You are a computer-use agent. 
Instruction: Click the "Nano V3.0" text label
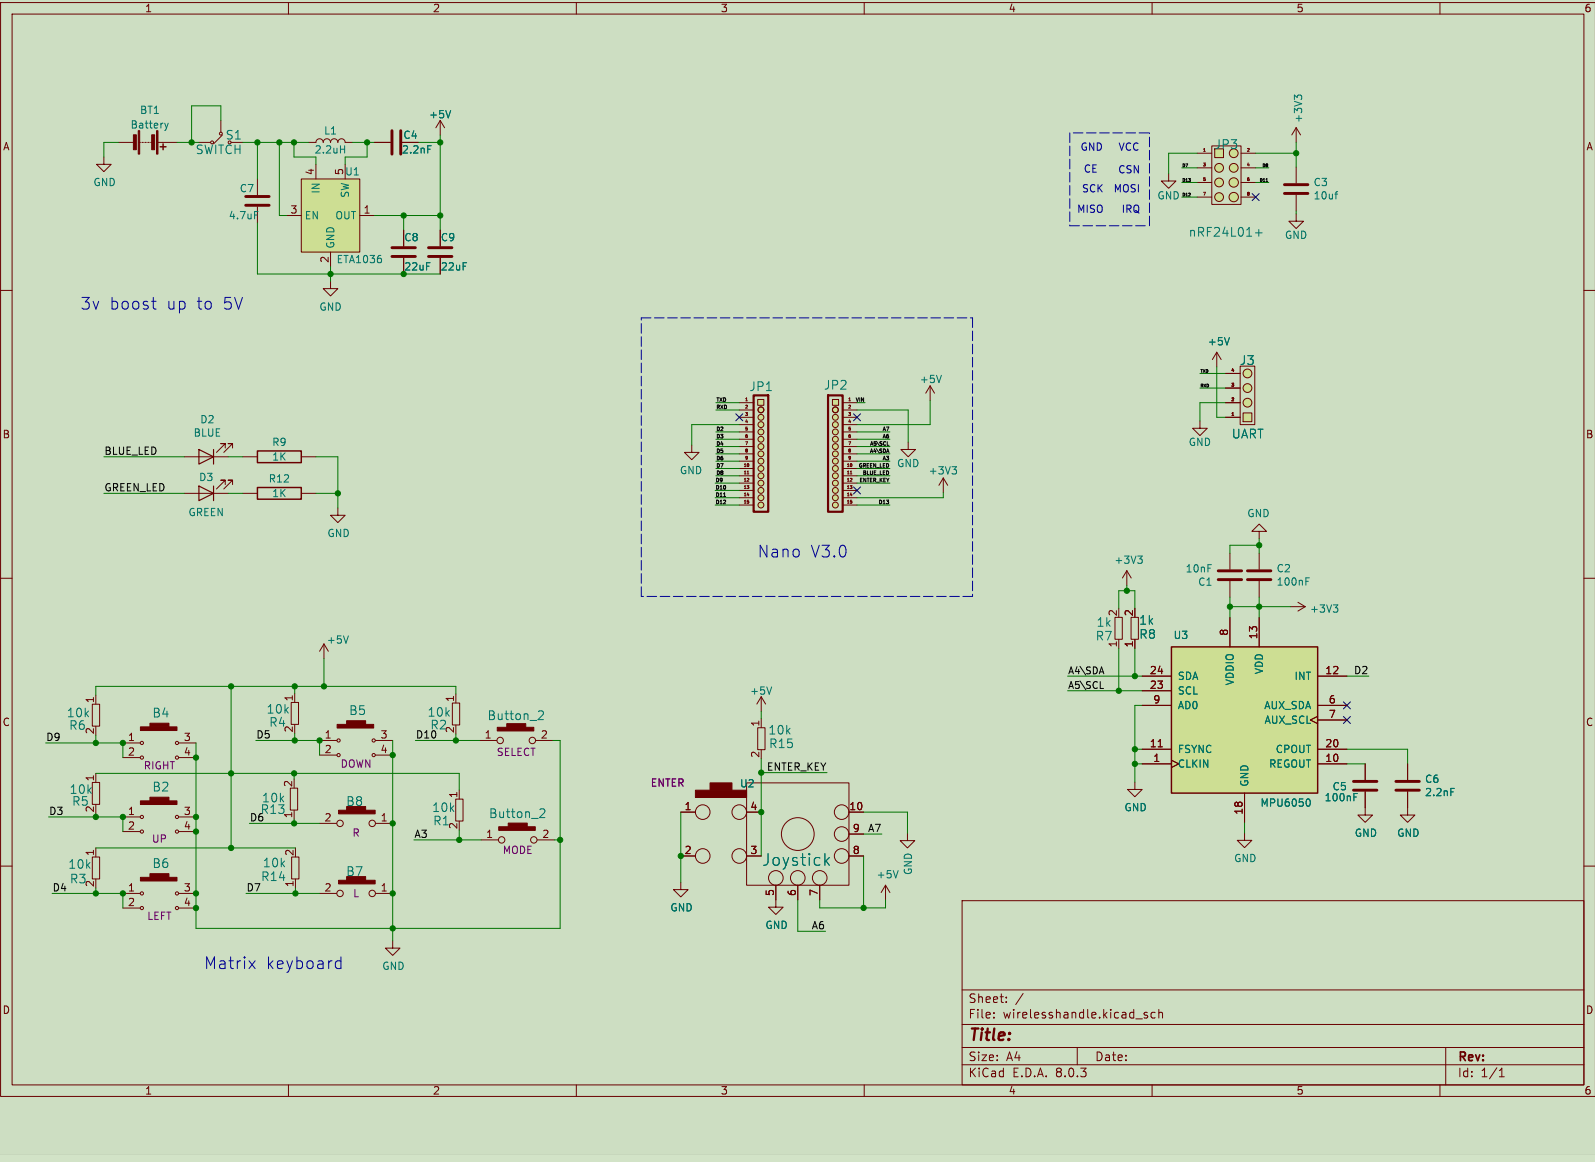point(803,551)
